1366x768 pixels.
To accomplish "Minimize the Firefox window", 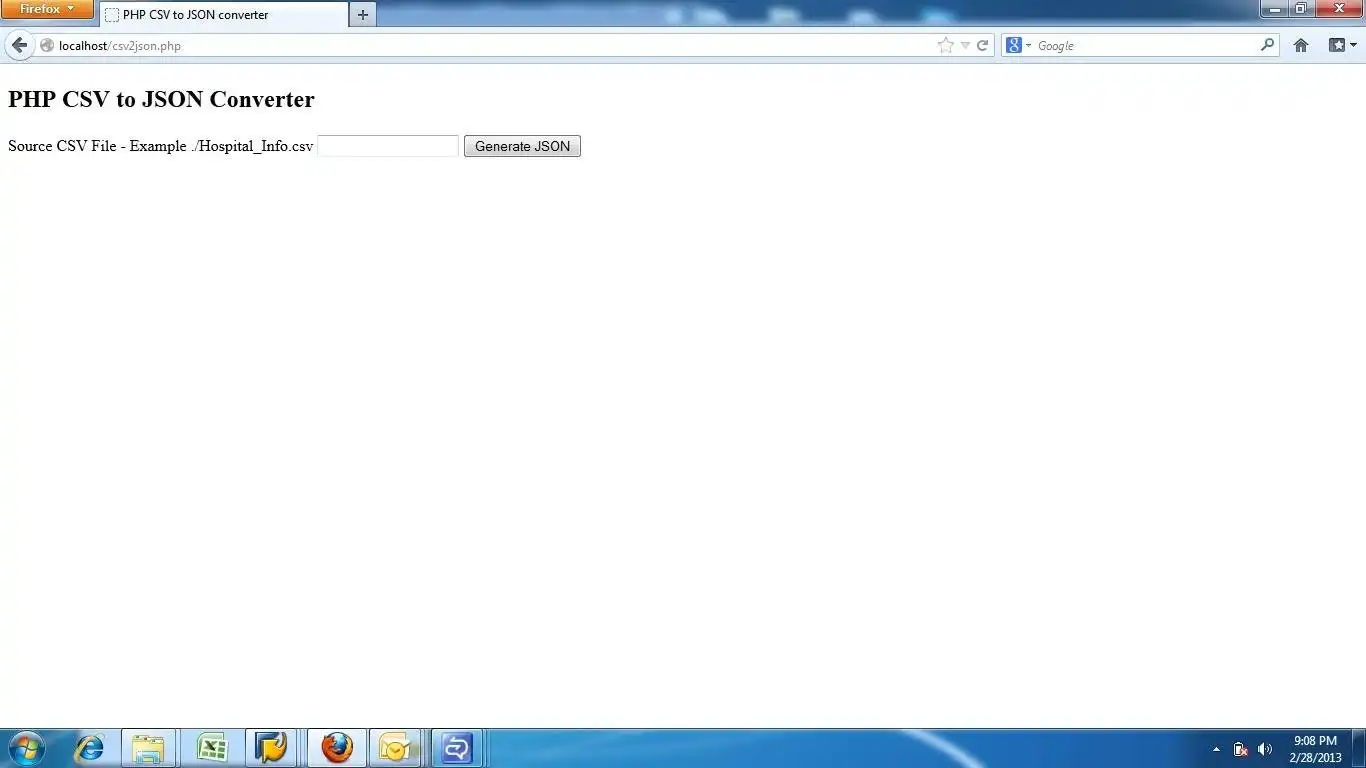I will pos(1274,9).
